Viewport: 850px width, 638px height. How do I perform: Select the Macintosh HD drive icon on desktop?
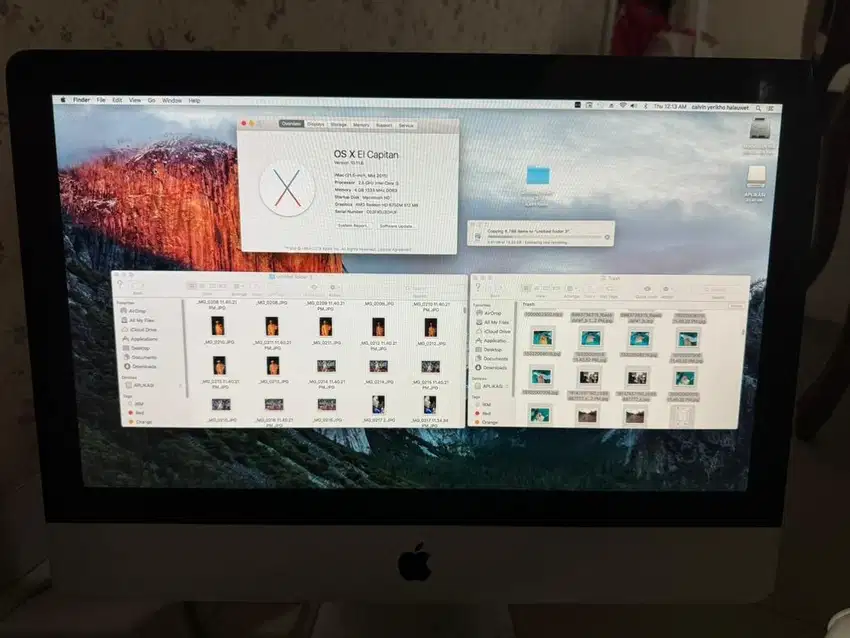(758, 128)
